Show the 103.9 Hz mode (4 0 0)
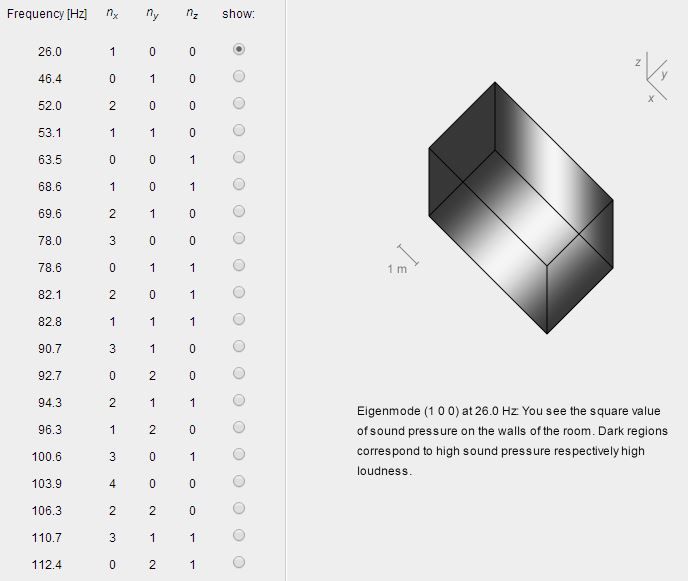Image resolution: width=688 pixels, height=581 pixels. tap(239, 481)
